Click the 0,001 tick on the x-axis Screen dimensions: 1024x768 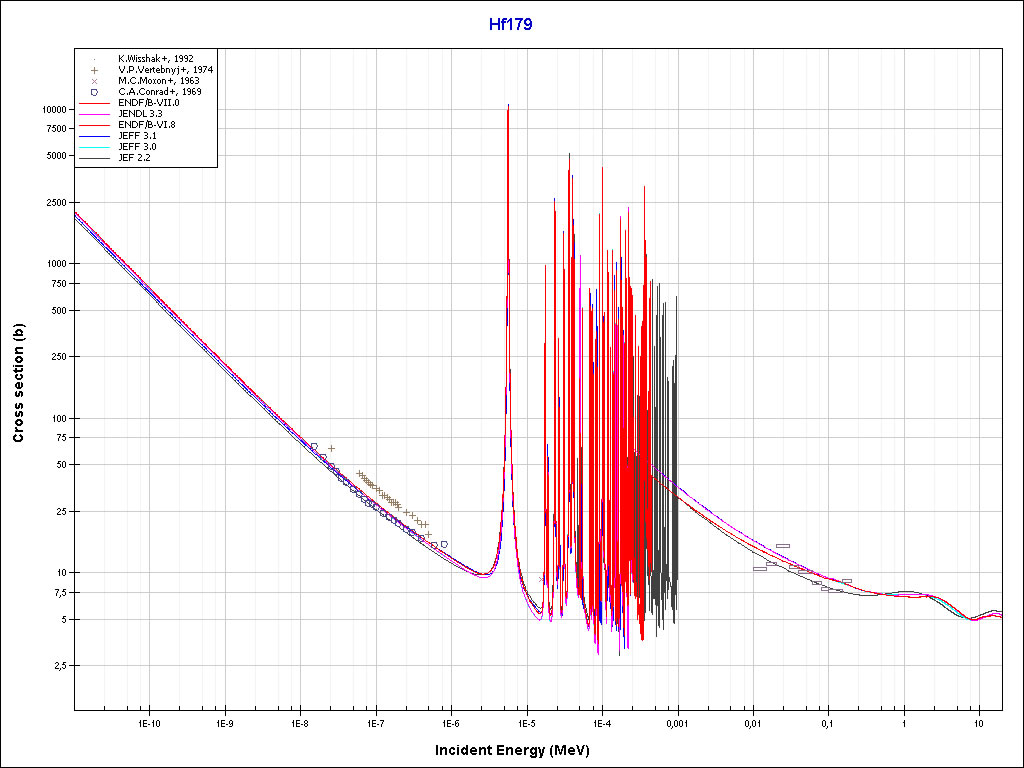(677, 722)
